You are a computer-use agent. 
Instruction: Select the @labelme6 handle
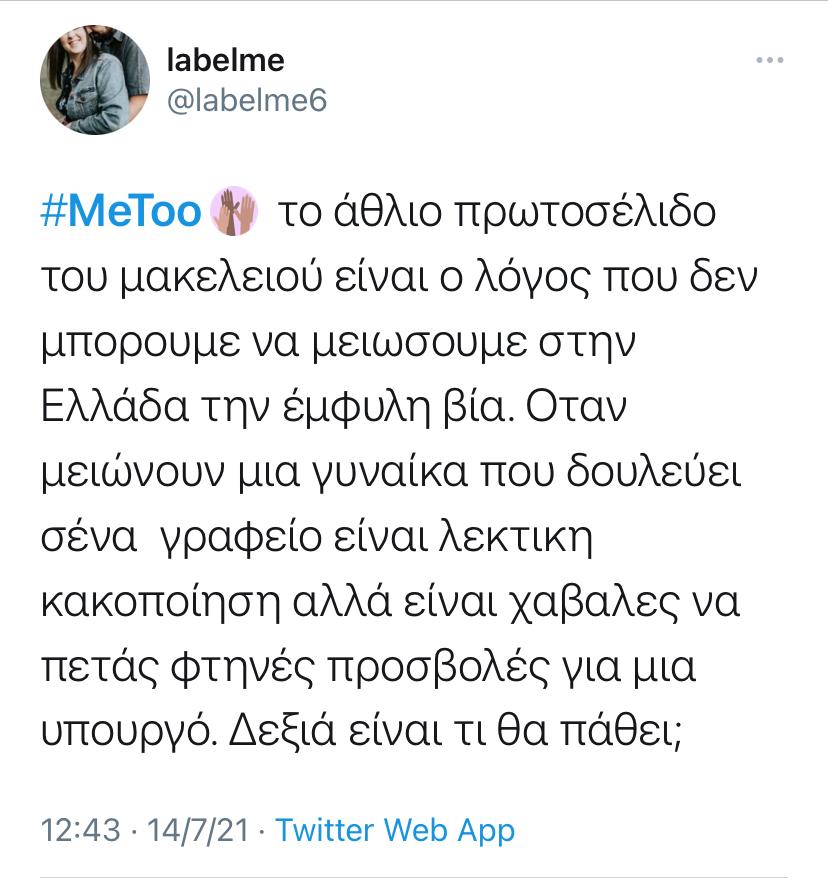pos(247,101)
